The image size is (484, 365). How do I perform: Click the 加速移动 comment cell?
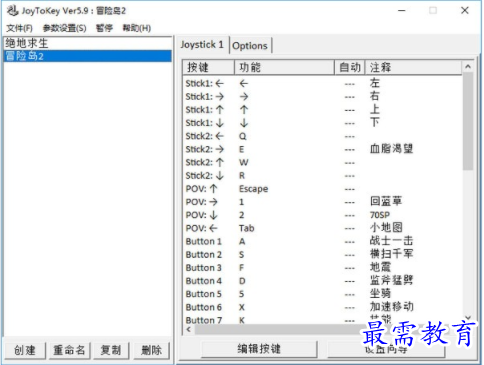[x=391, y=307]
